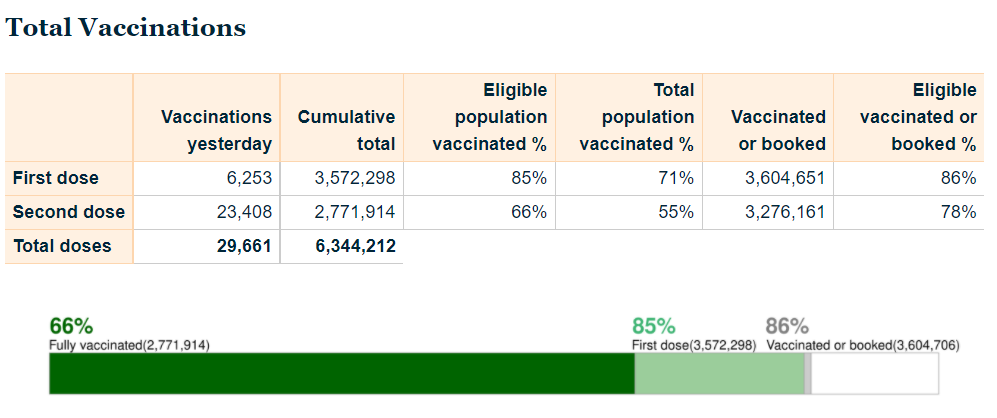Click Total population vaccinated % header
997x418 pixels.
636,117
